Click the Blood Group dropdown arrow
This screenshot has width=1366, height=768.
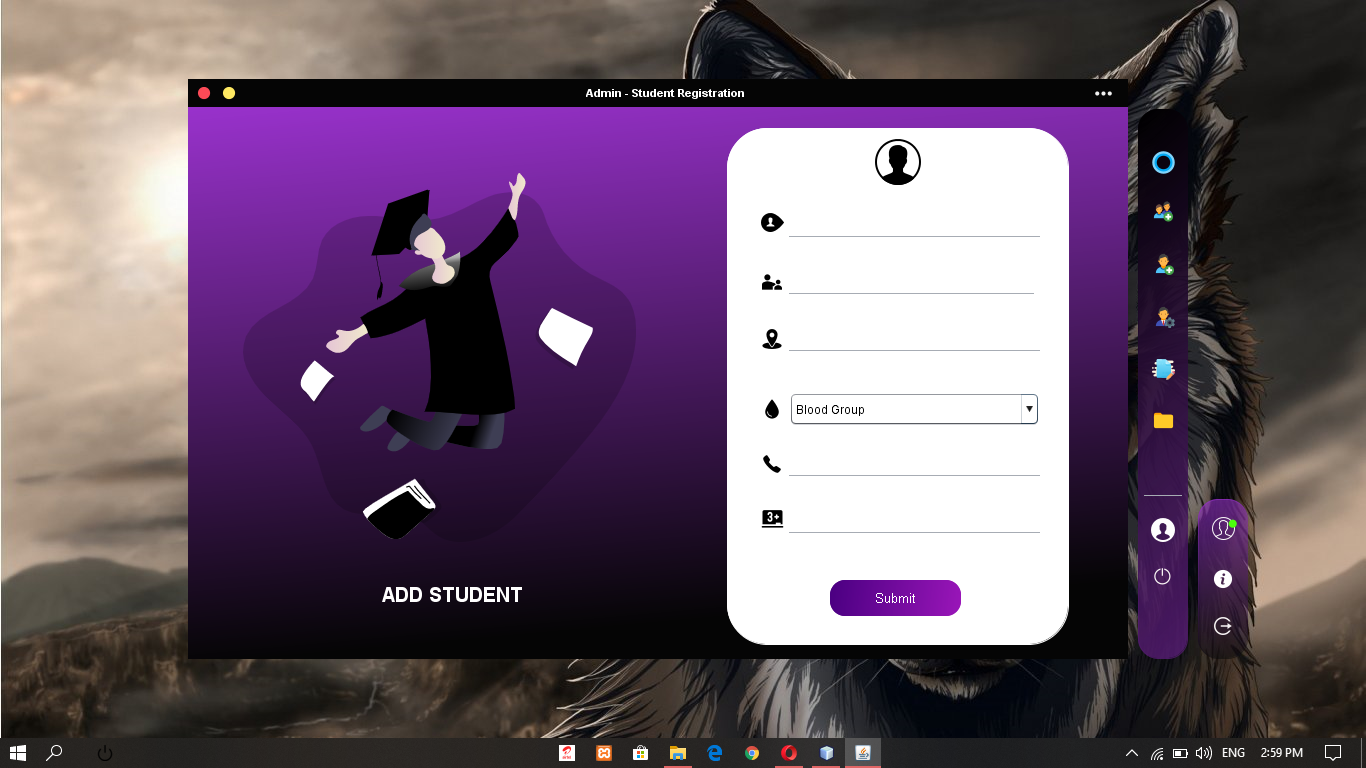[x=1029, y=409]
